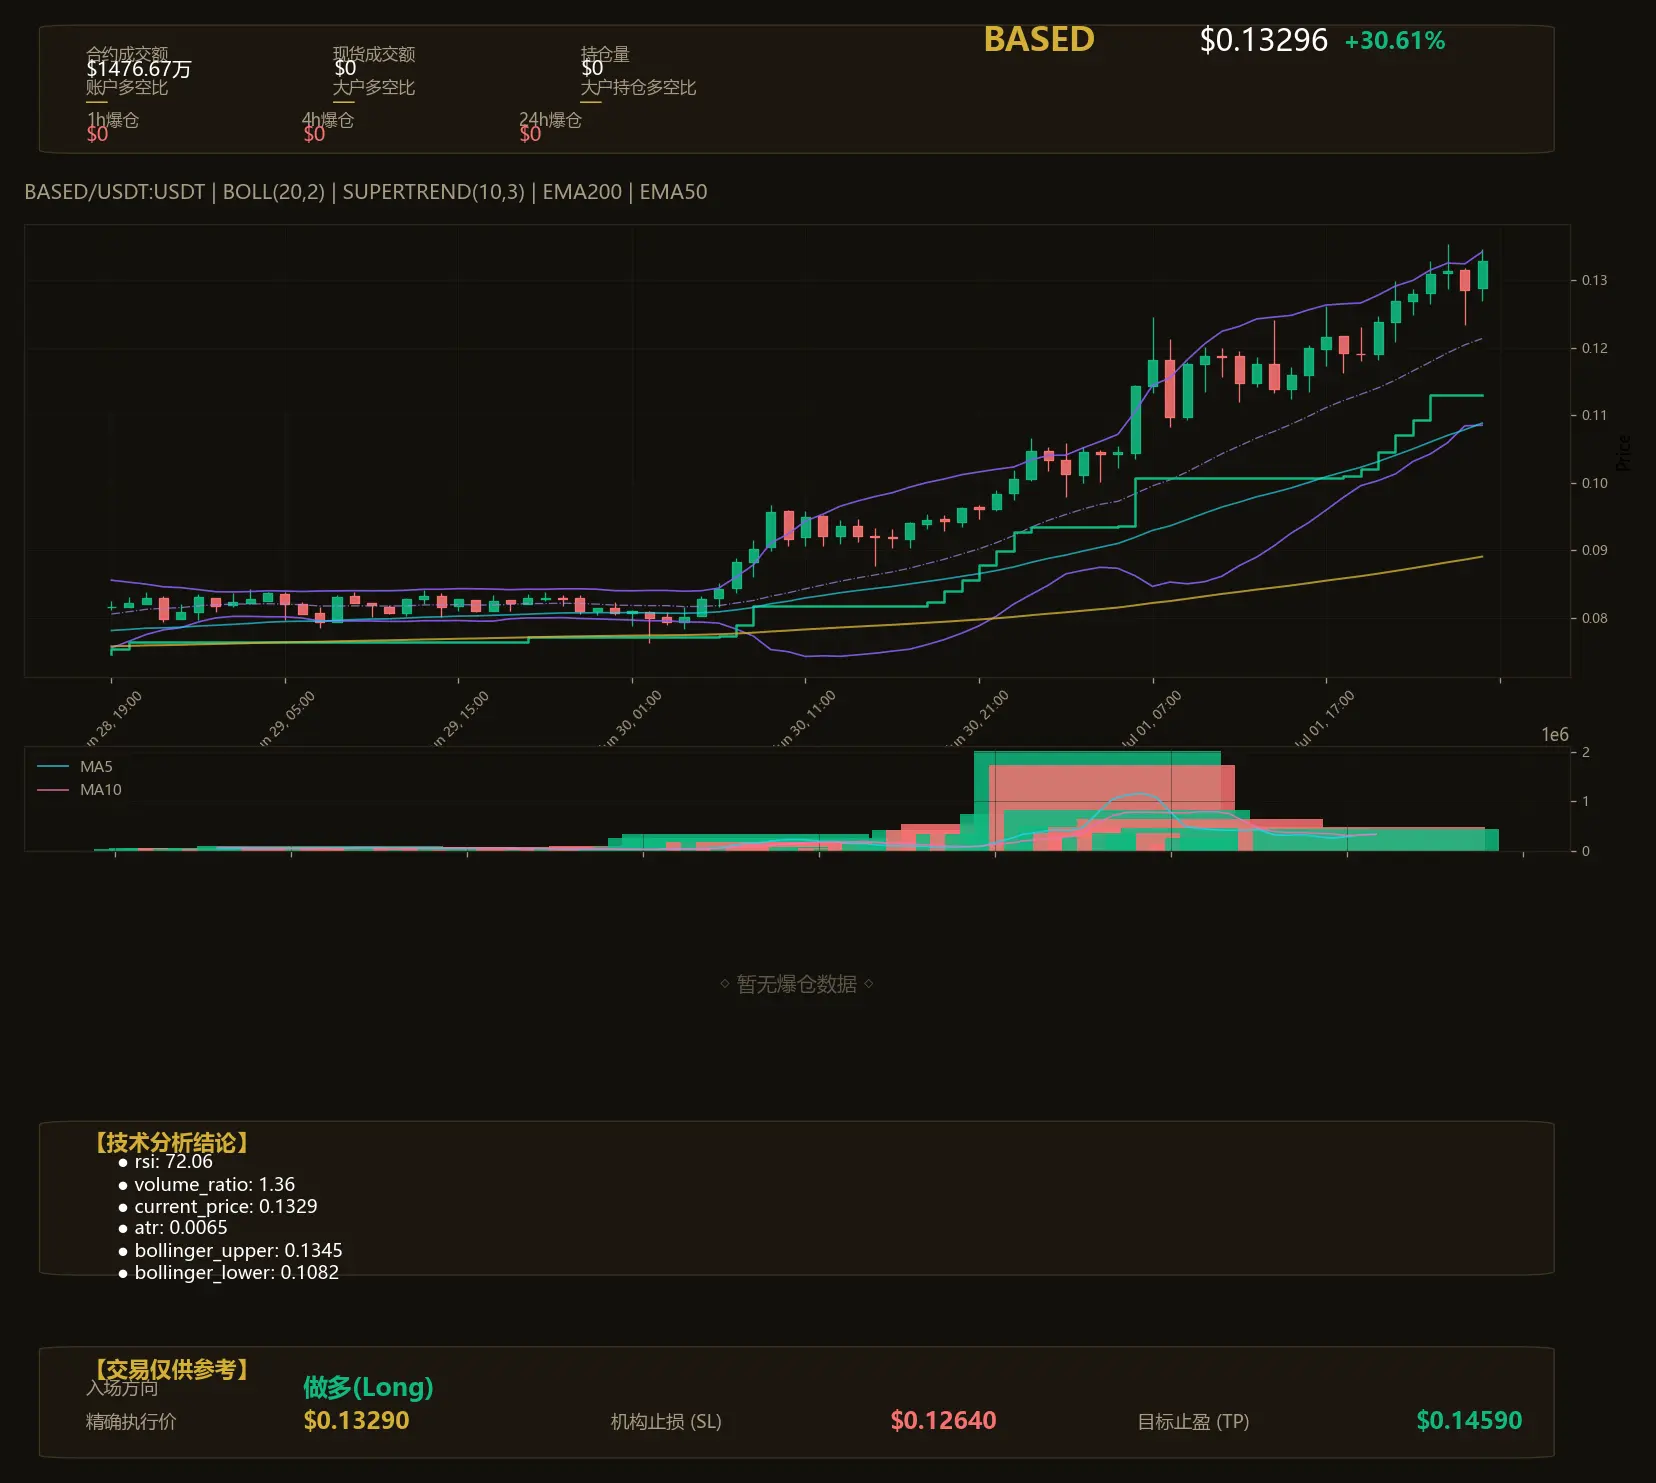Click the $0.13290 execution price
Viewport: 1656px width, 1483px height.
click(356, 1421)
